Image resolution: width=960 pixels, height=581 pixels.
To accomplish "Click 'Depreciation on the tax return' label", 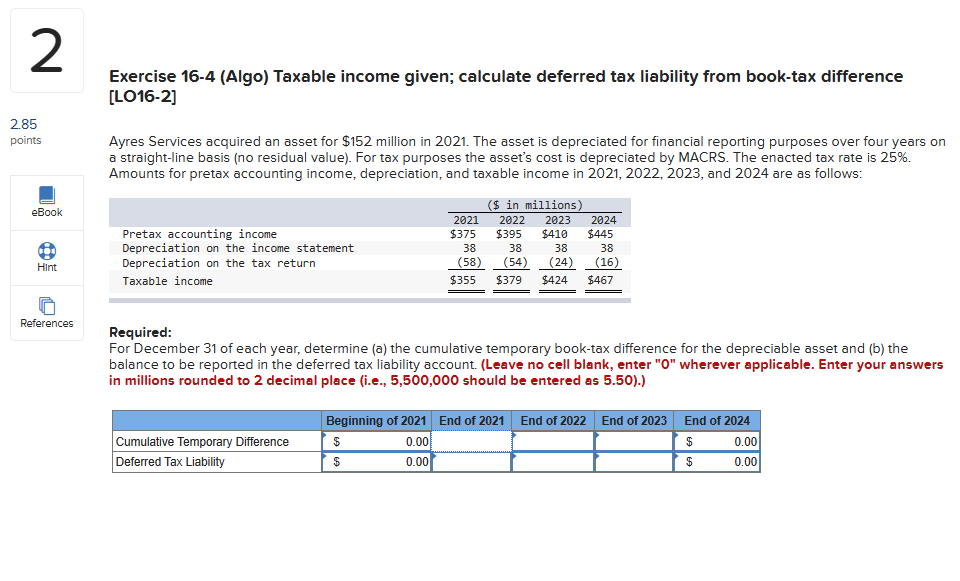I will click(x=219, y=263).
